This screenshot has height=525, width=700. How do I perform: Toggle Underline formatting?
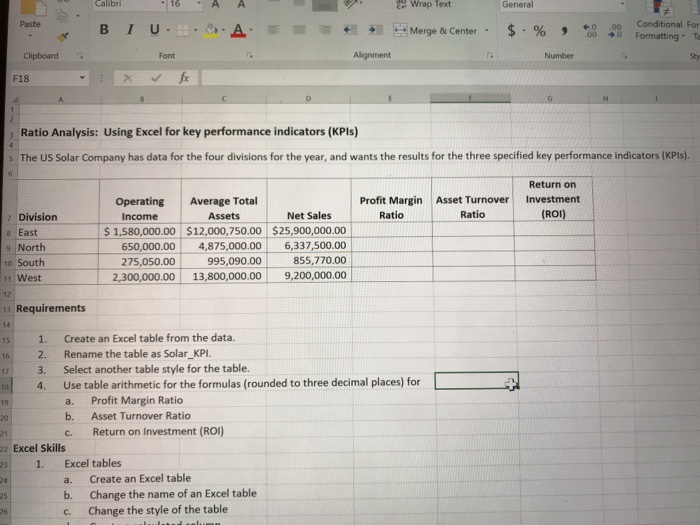154,29
